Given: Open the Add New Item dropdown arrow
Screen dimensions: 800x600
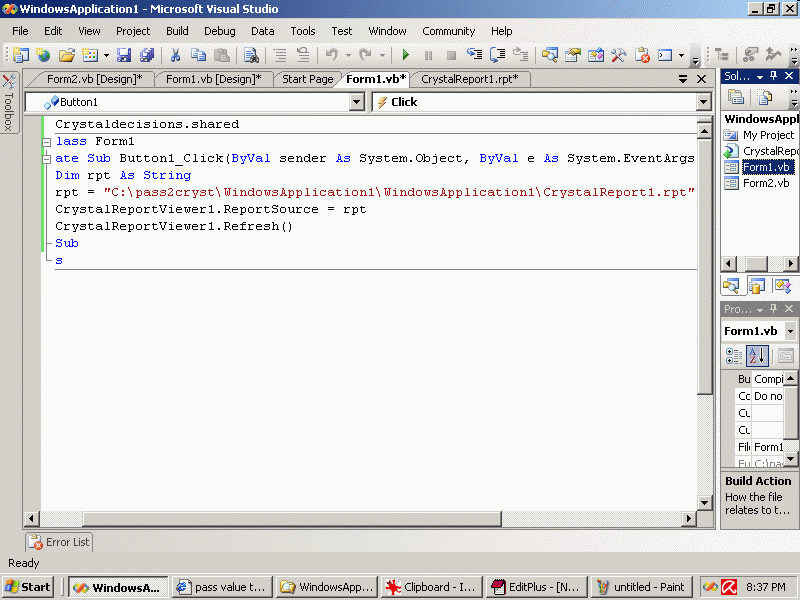Looking at the screenshot, I should click(x=106, y=55).
